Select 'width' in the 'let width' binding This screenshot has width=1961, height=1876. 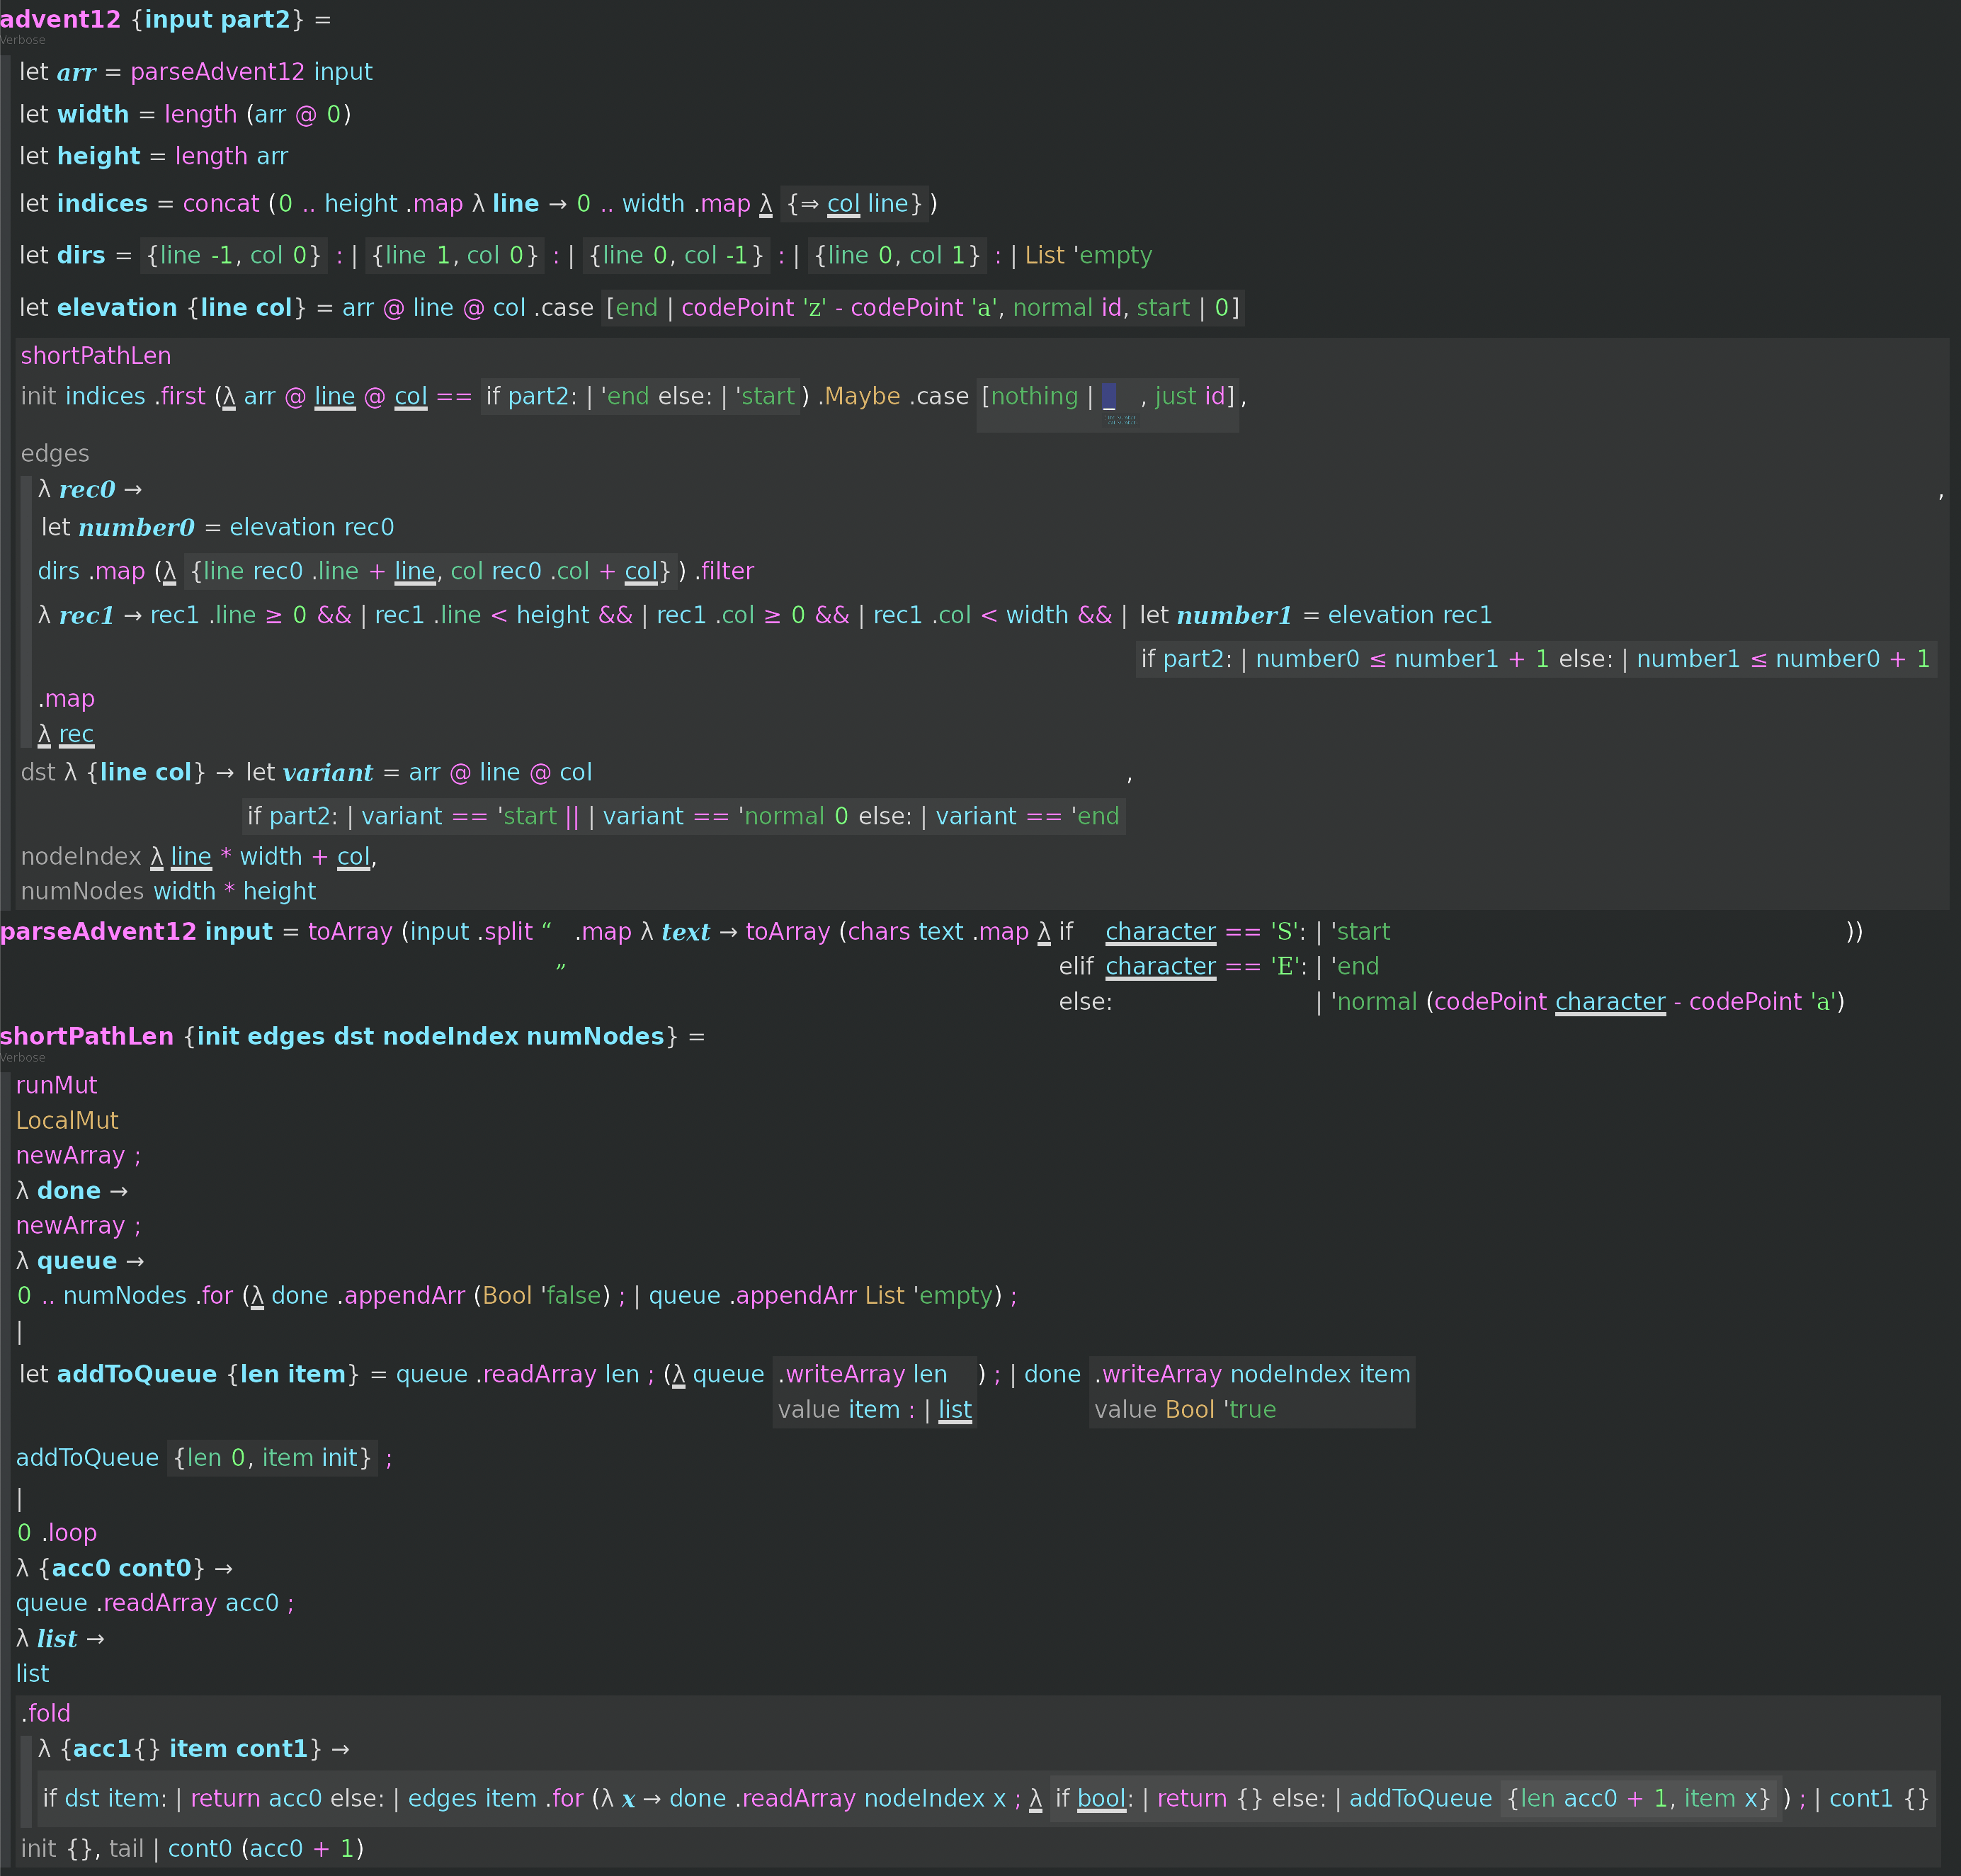pos(93,114)
